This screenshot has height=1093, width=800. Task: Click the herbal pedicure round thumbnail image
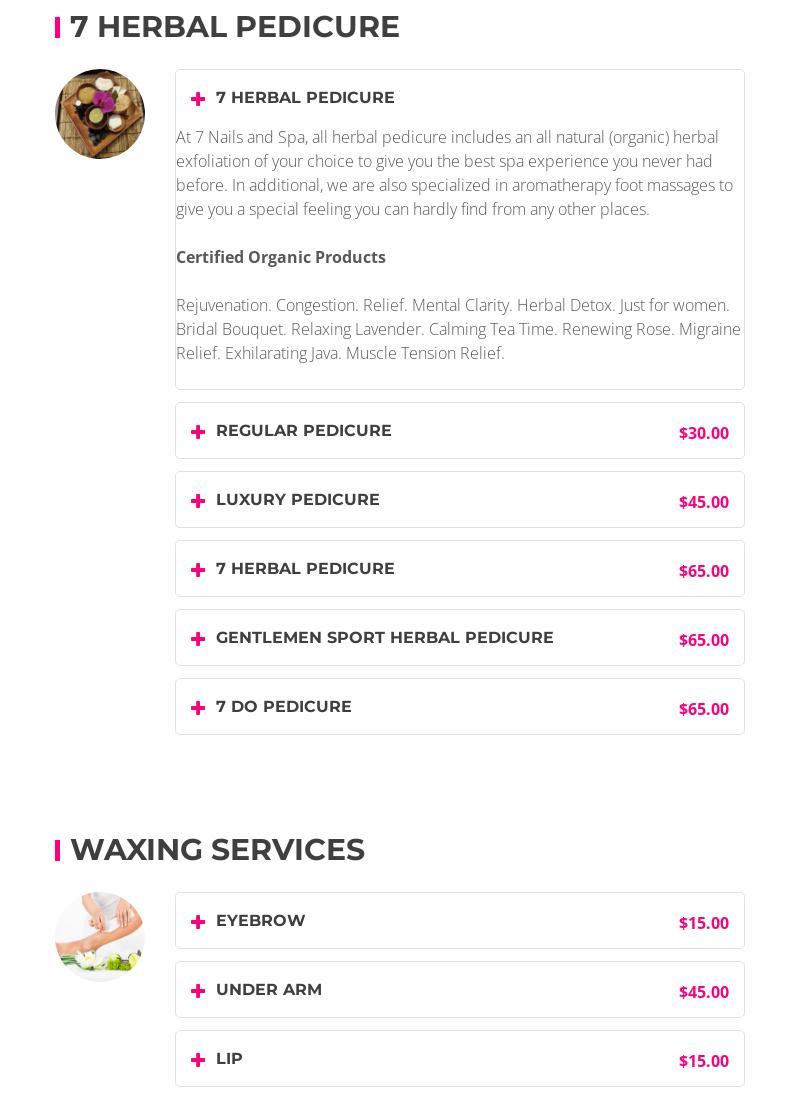100,114
